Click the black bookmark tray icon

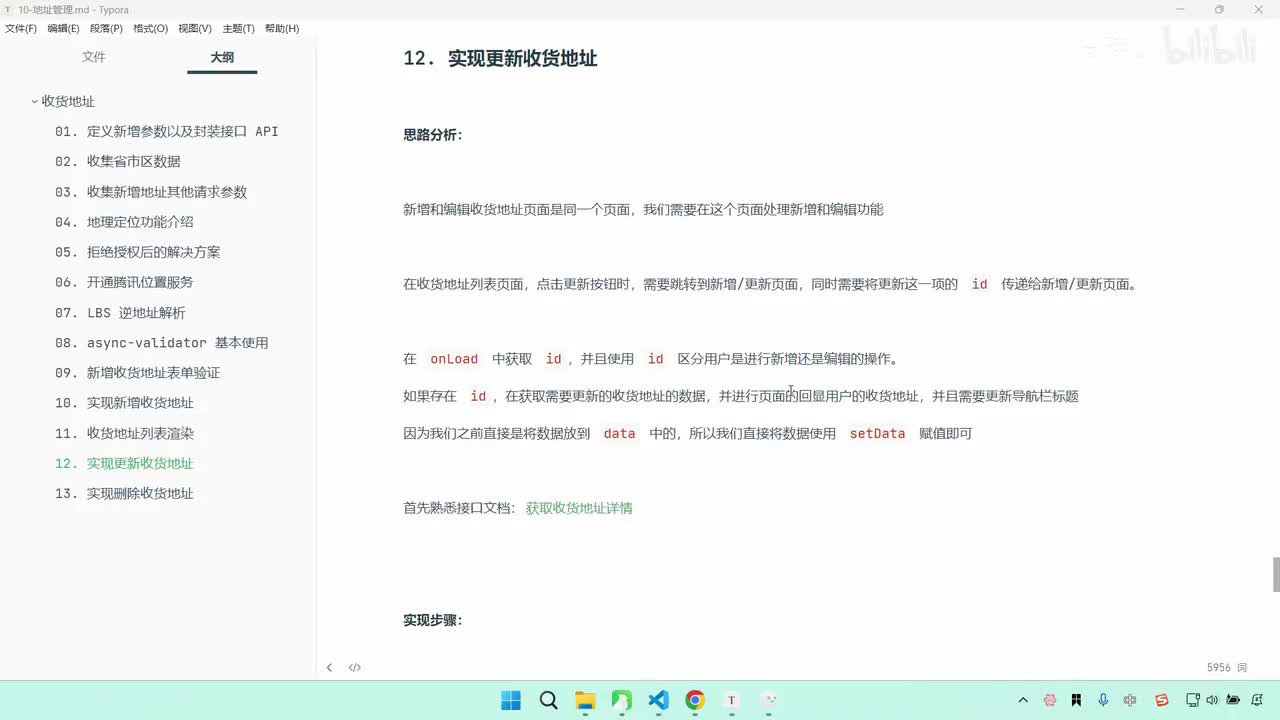1076,700
